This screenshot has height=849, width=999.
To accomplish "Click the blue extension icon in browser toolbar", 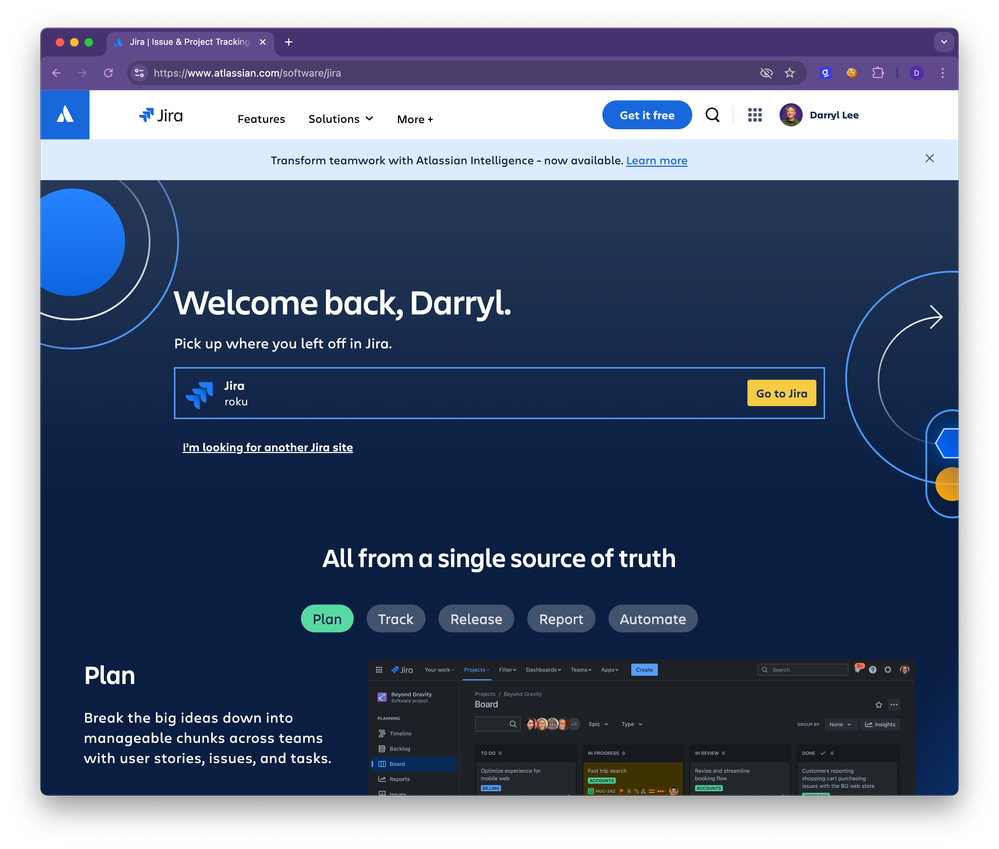I will pos(825,73).
